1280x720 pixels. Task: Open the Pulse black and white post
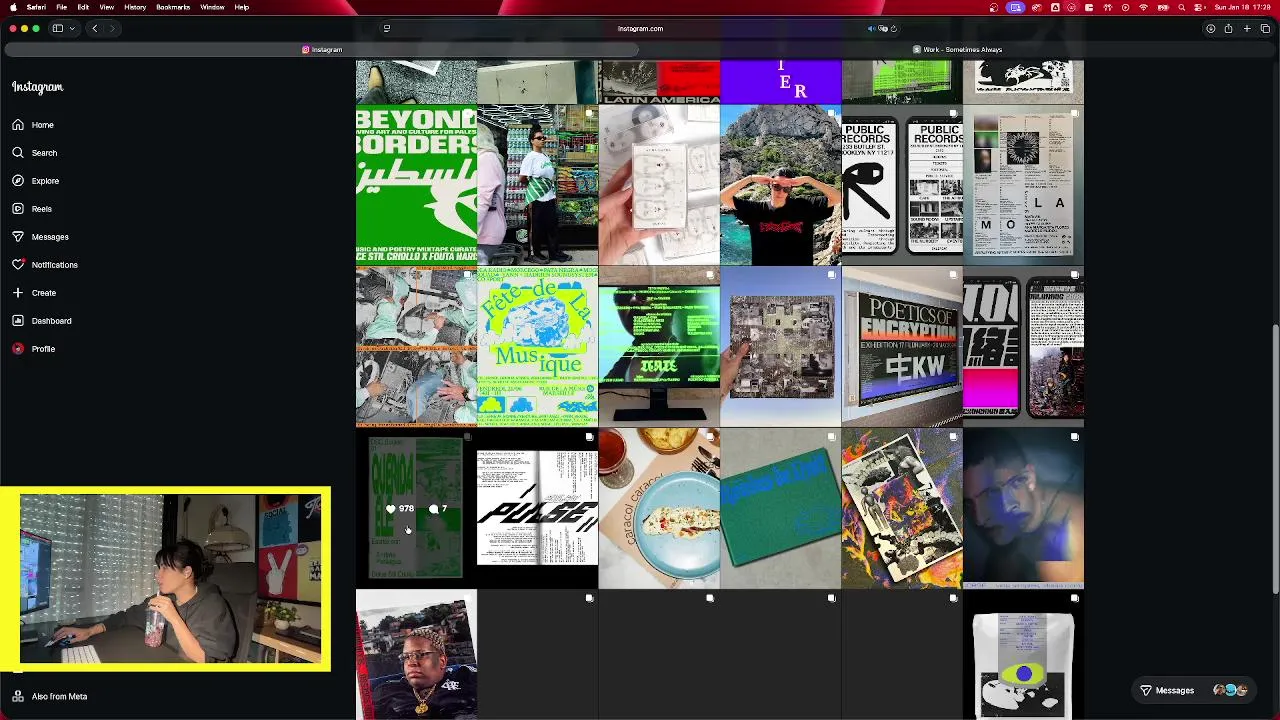pos(538,509)
